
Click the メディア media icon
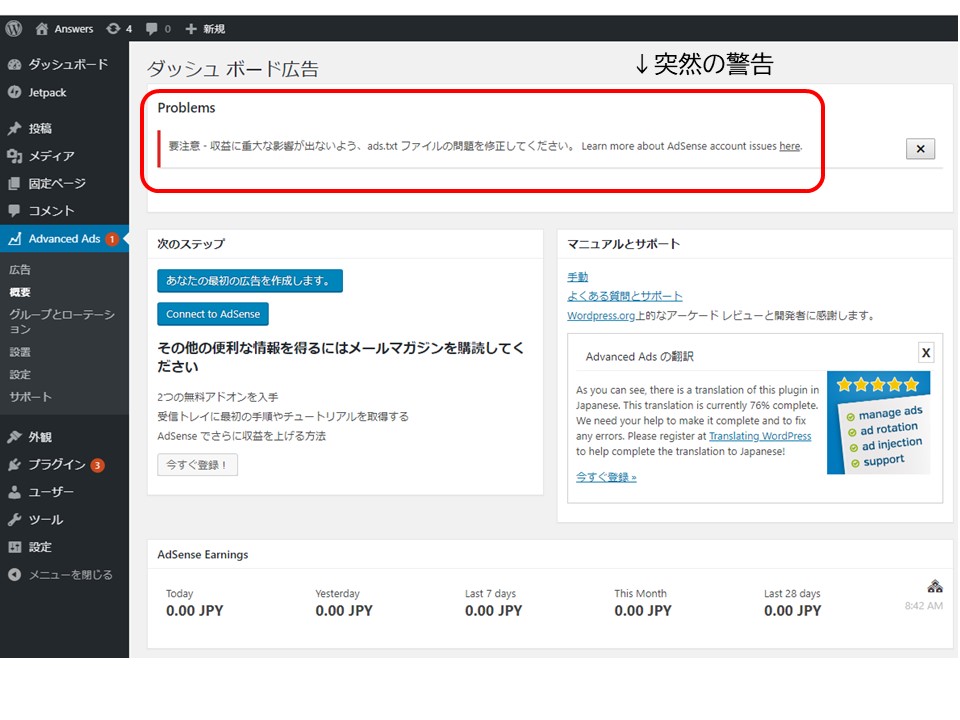tap(15, 156)
